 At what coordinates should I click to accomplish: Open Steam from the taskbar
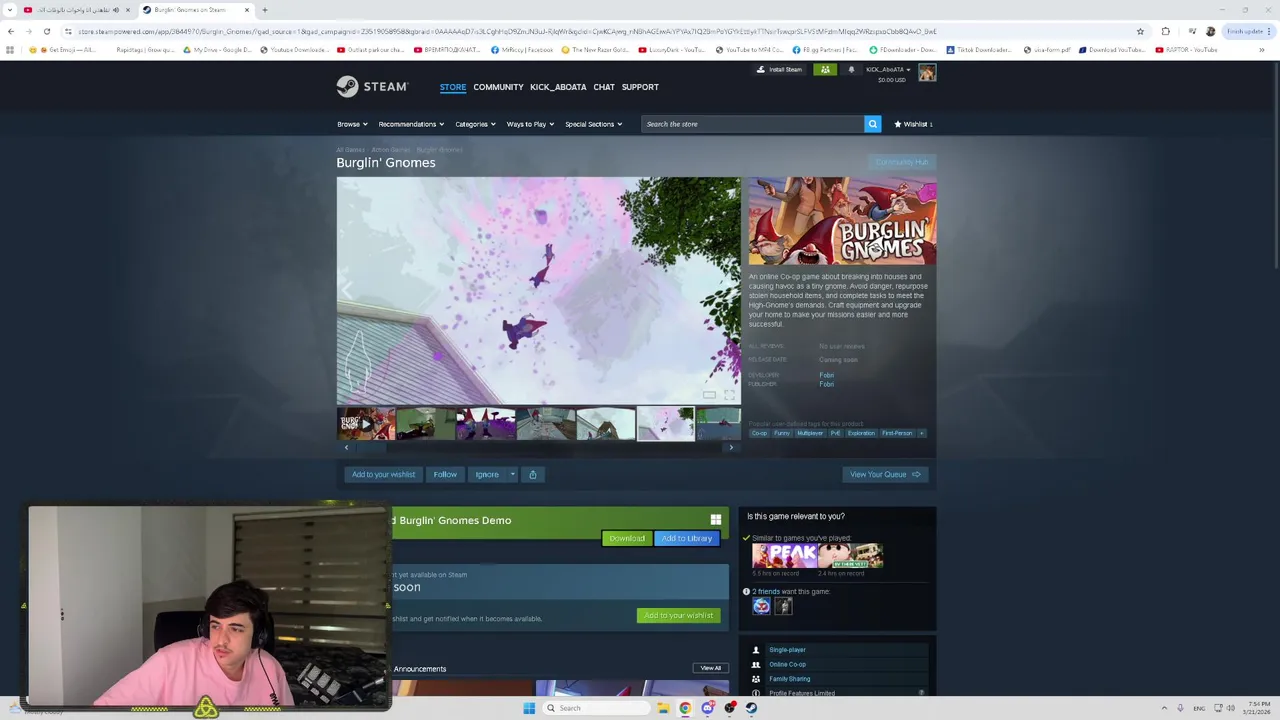(751, 708)
